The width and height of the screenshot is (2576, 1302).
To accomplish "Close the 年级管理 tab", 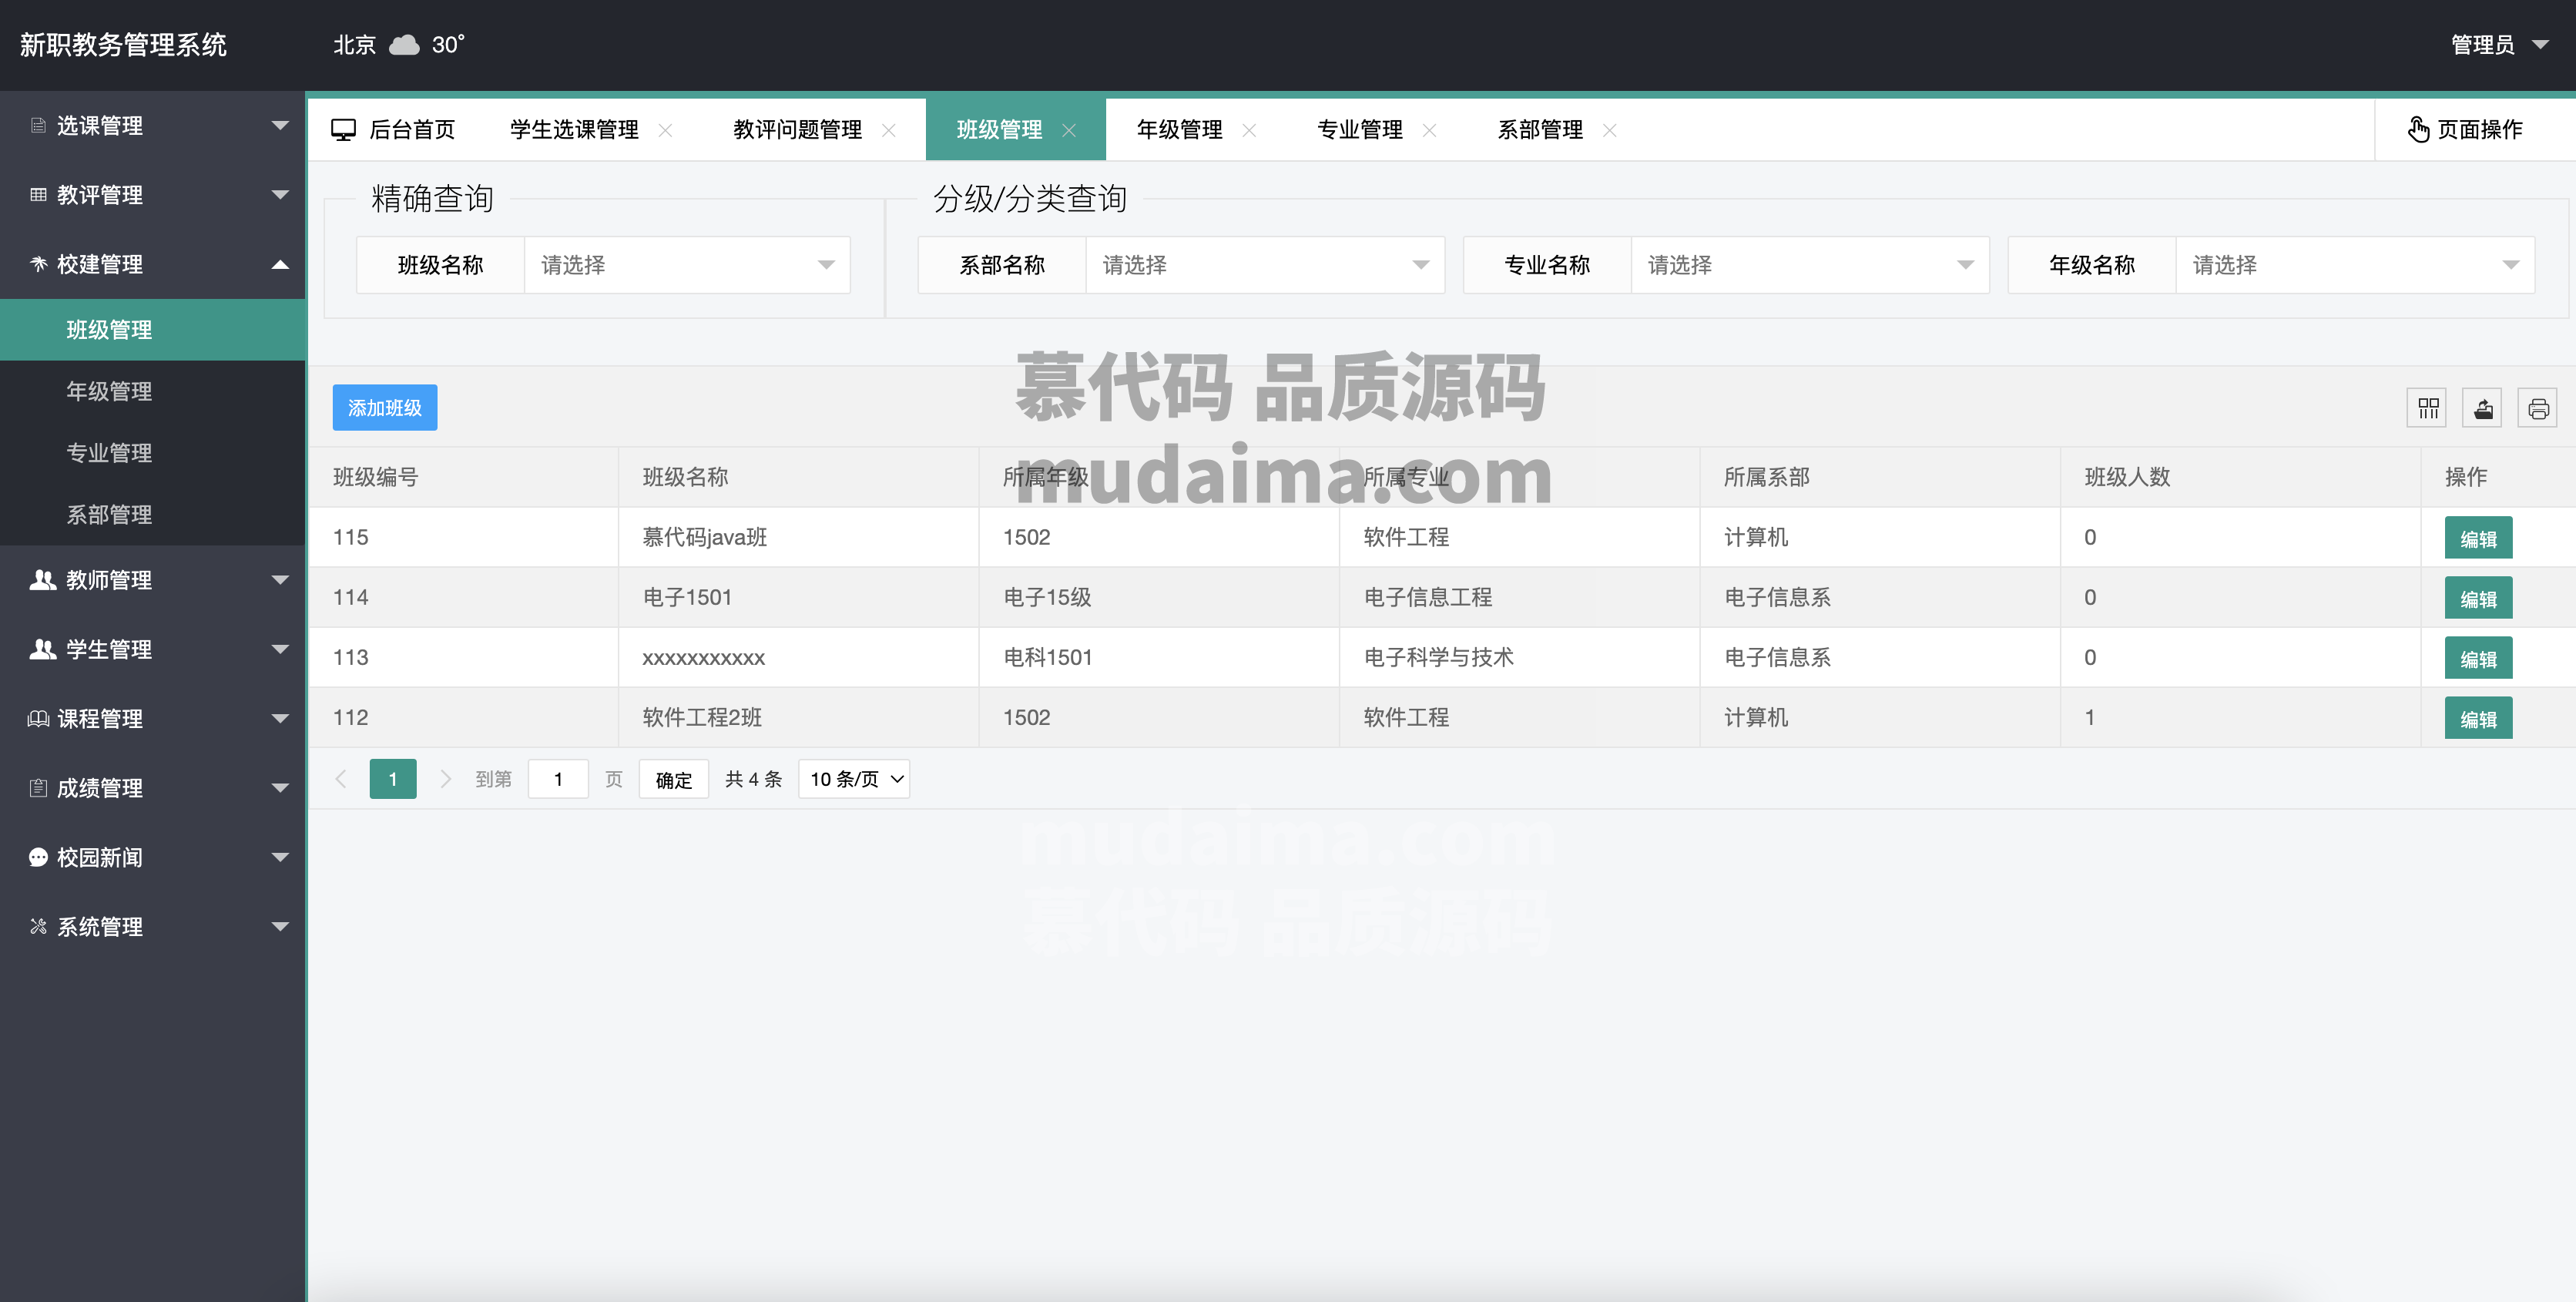I will [x=1249, y=130].
